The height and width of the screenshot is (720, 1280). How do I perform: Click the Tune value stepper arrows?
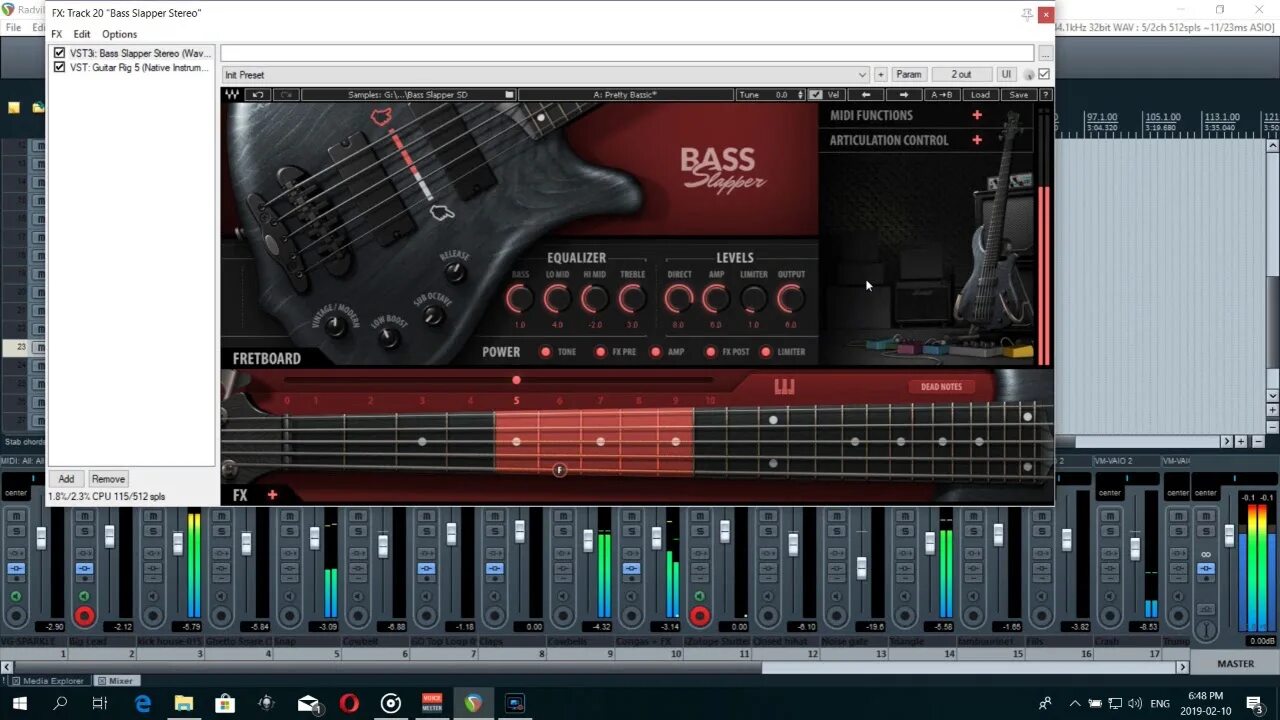[800, 95]
